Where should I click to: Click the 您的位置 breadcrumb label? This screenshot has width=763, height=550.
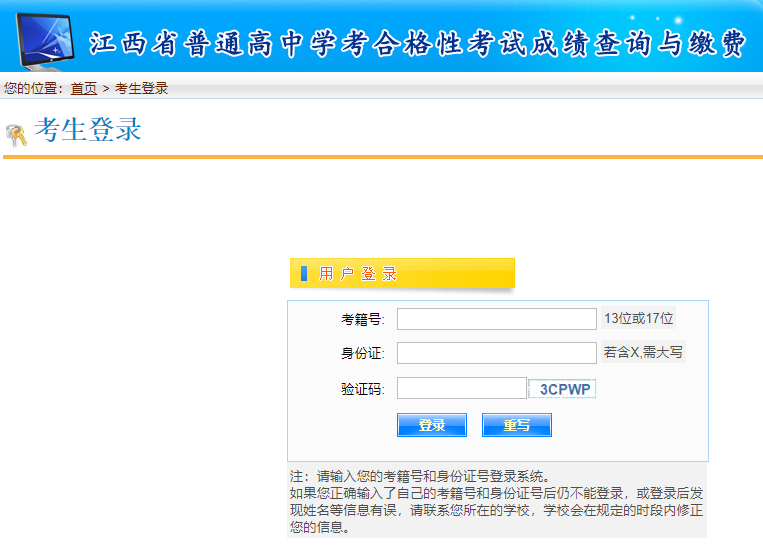pos(33,89)
